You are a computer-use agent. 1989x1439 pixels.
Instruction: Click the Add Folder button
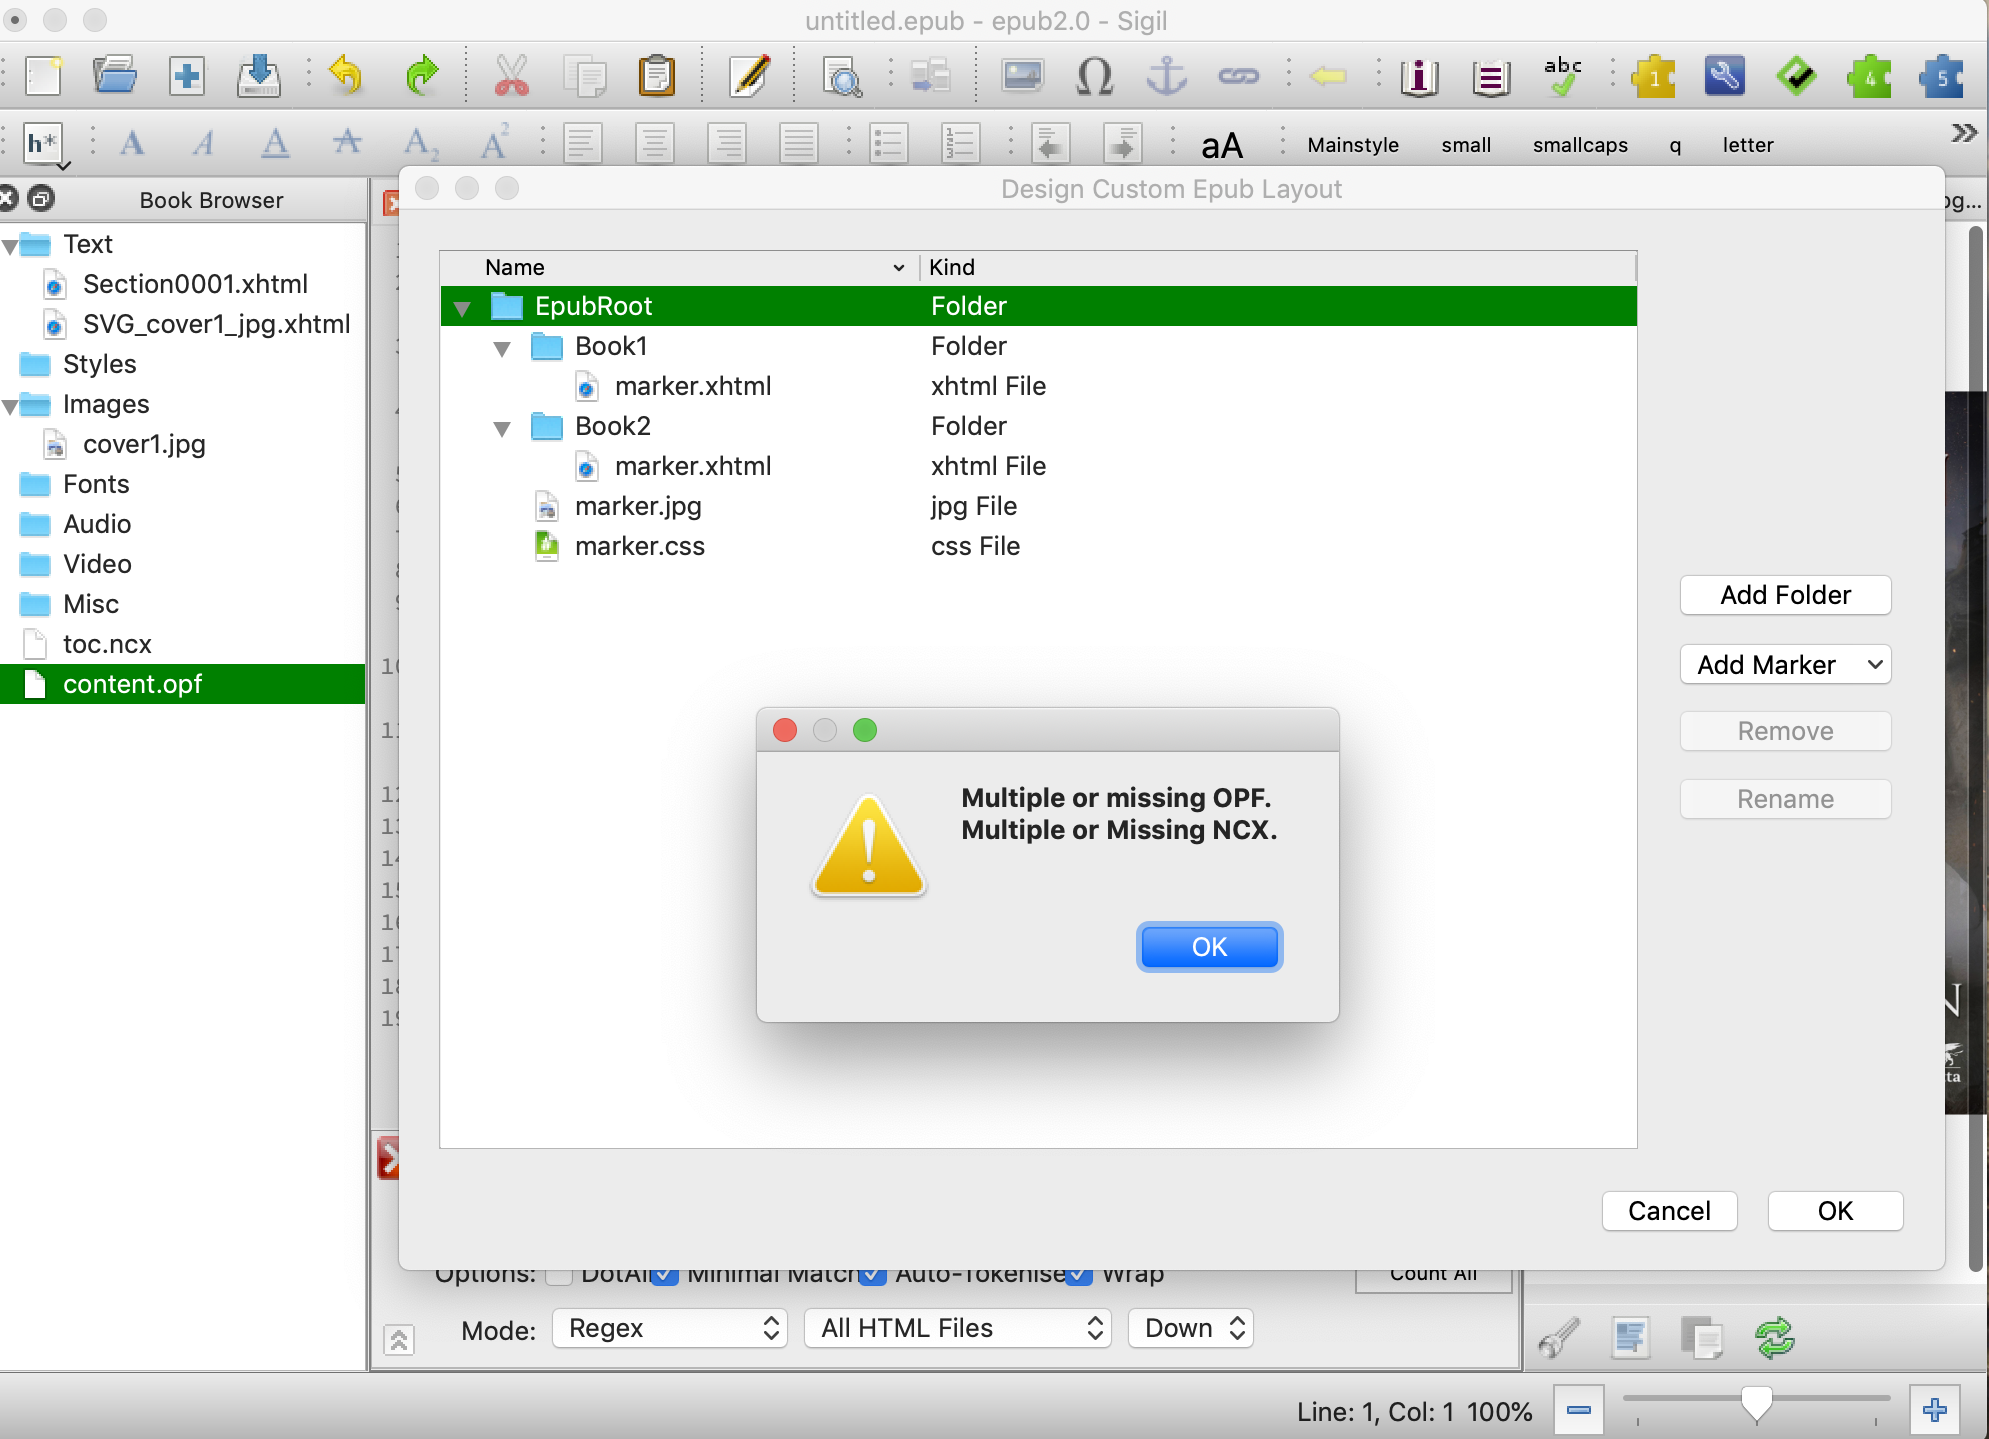(x=1785, y=595)
